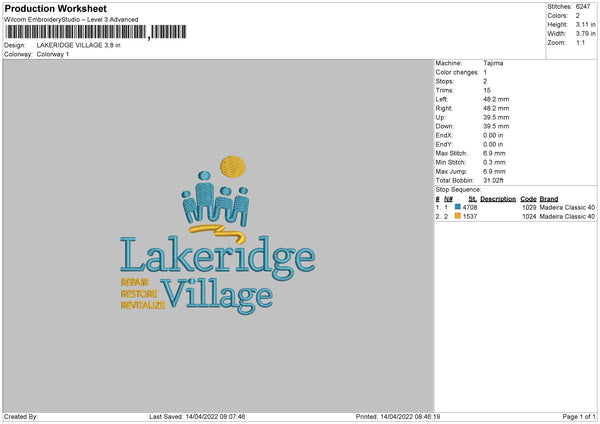The image size is (600, 424).
Task: Click the EndX value 0.00 in
Action: [493, 135]
